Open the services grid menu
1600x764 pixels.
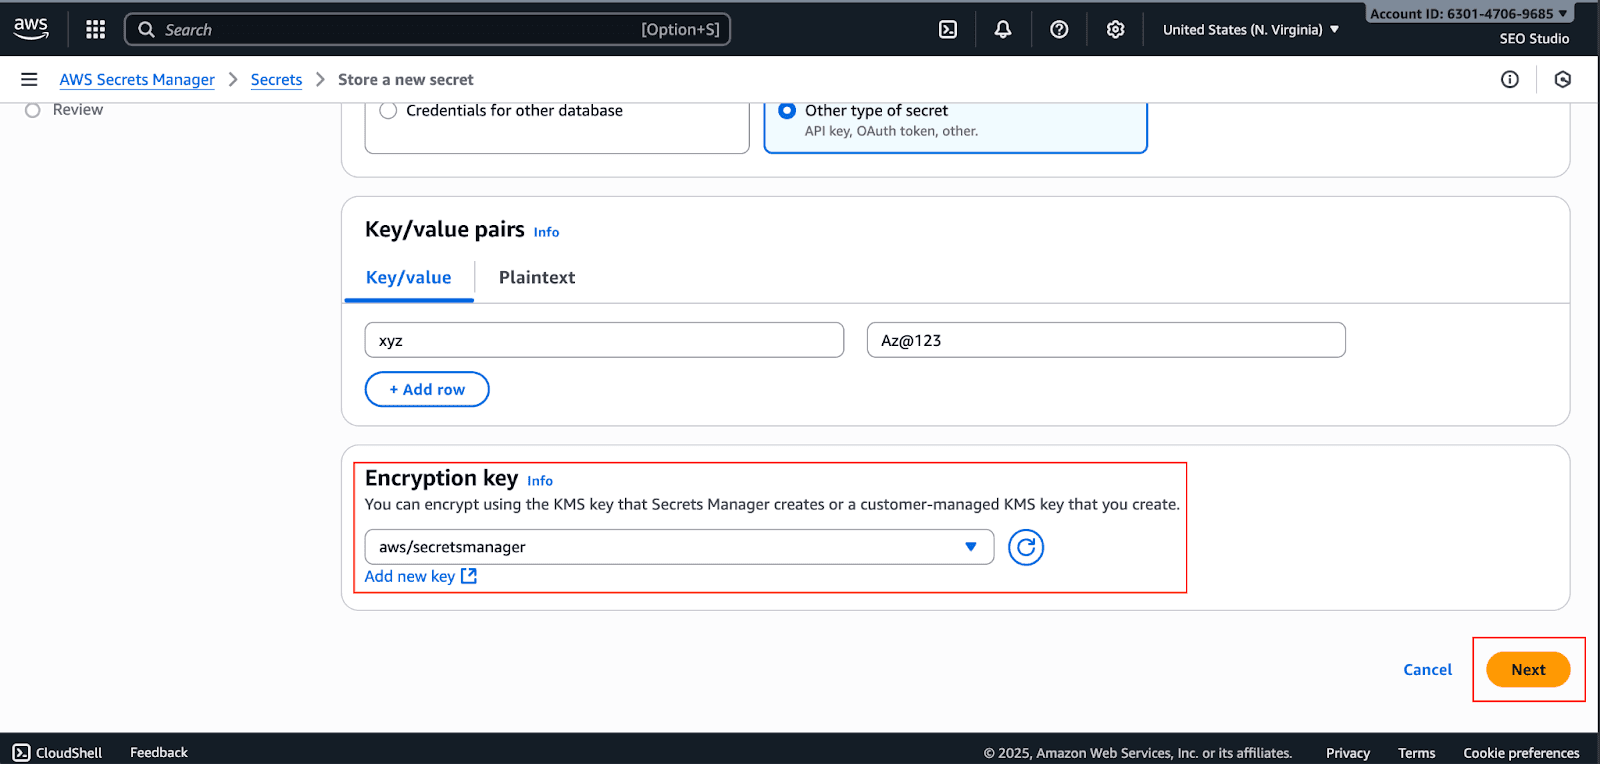(96, 29)
